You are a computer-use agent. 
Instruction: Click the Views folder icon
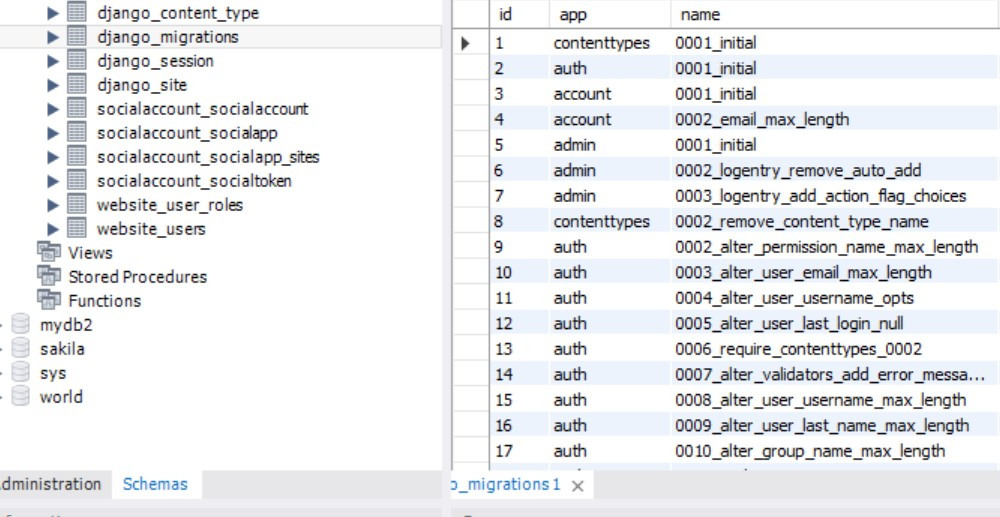coord(49,252)
